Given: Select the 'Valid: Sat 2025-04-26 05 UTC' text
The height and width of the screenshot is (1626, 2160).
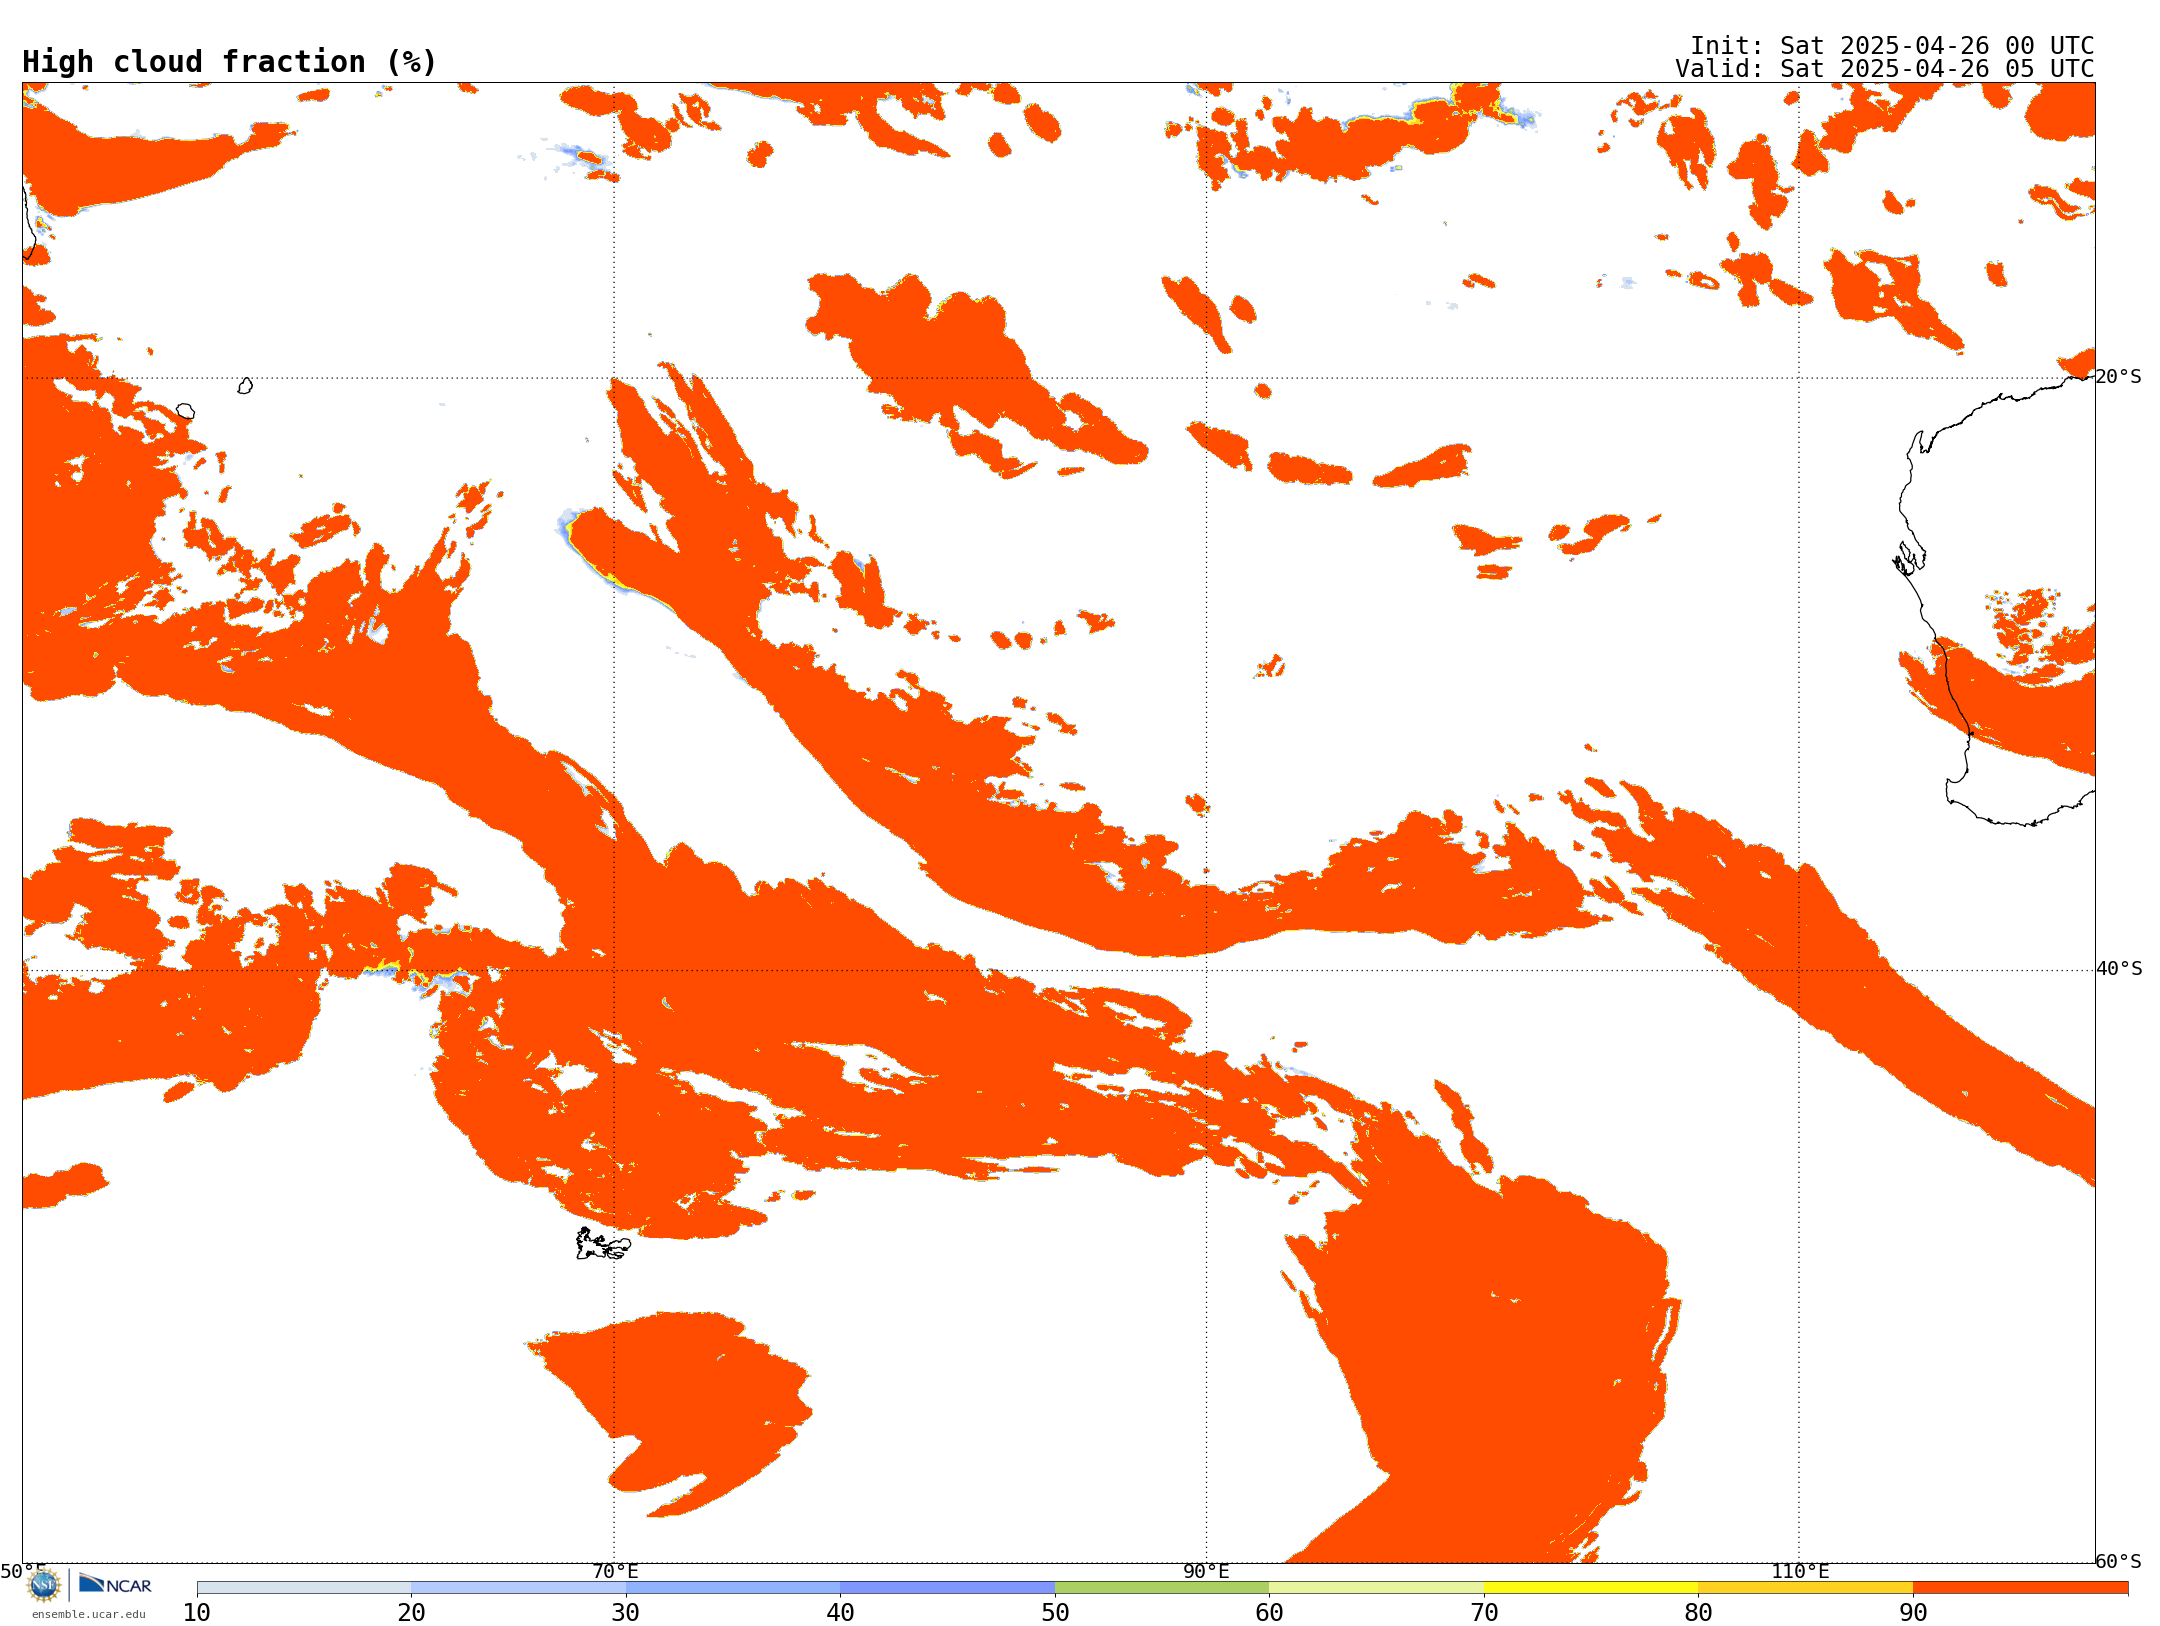Looking at the screenshot, I should point(1885,69).
